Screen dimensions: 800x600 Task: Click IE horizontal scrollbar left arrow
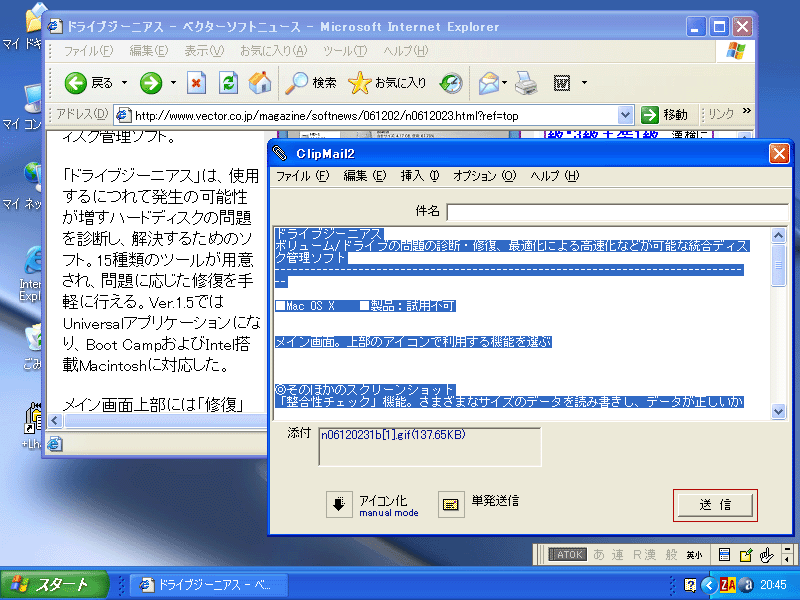tap(55, 421)
